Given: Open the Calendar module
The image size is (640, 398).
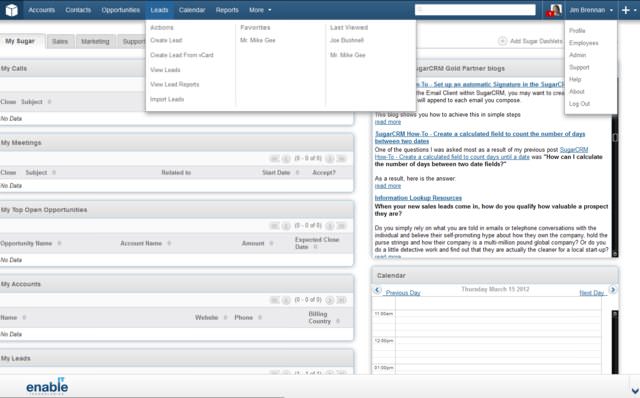Looking at the screenshot, I should click(192, 10).
